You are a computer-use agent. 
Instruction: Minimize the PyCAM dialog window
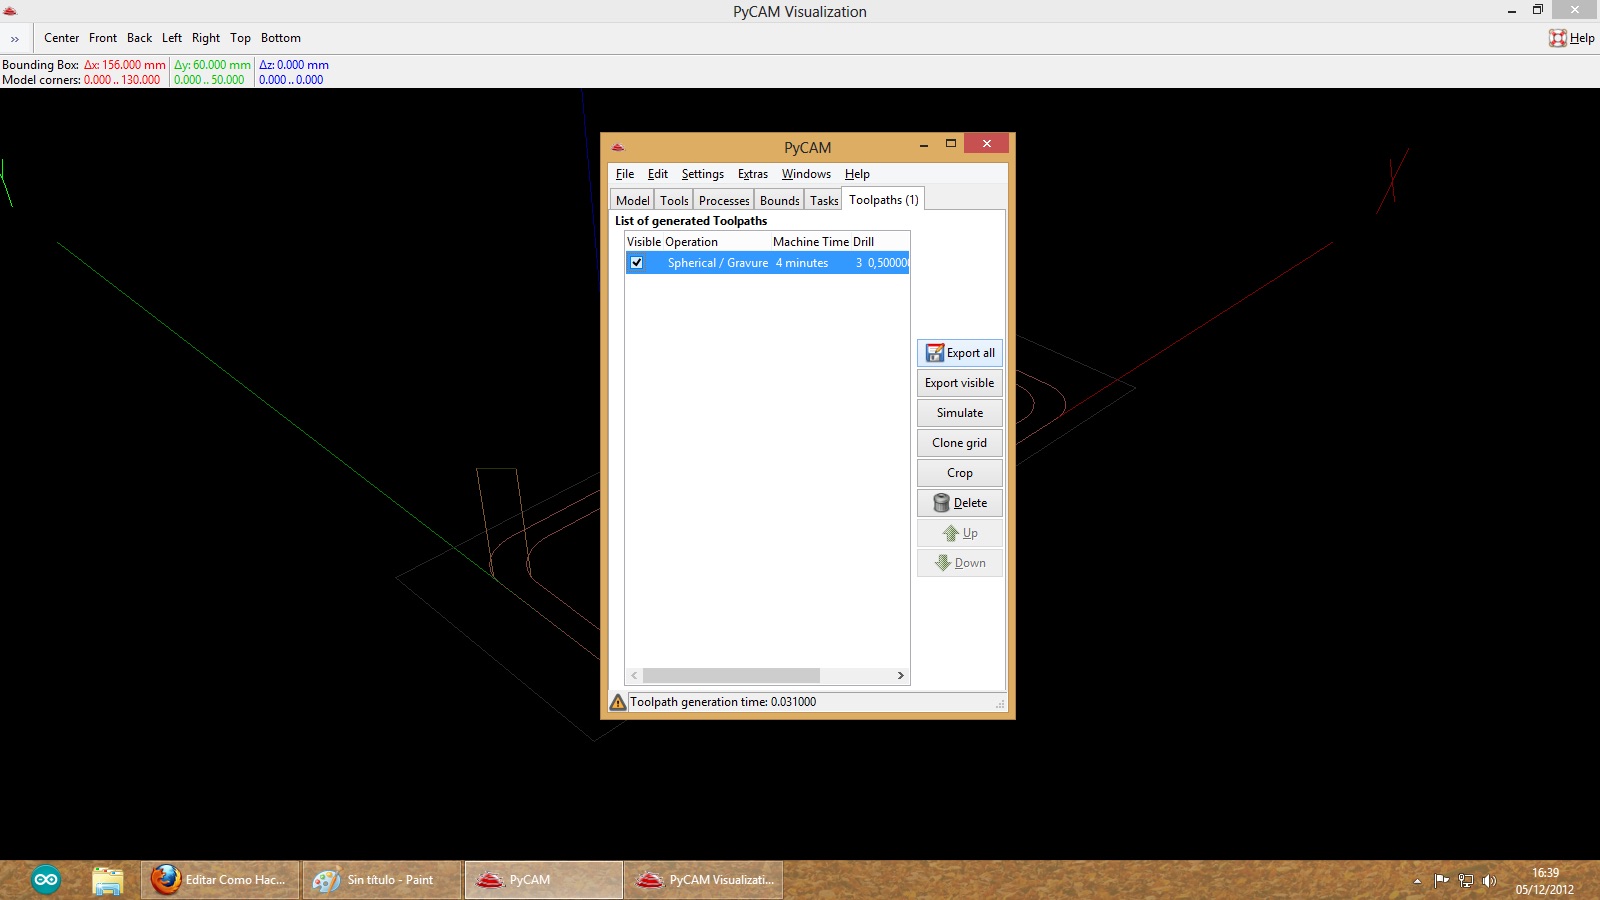923,144
